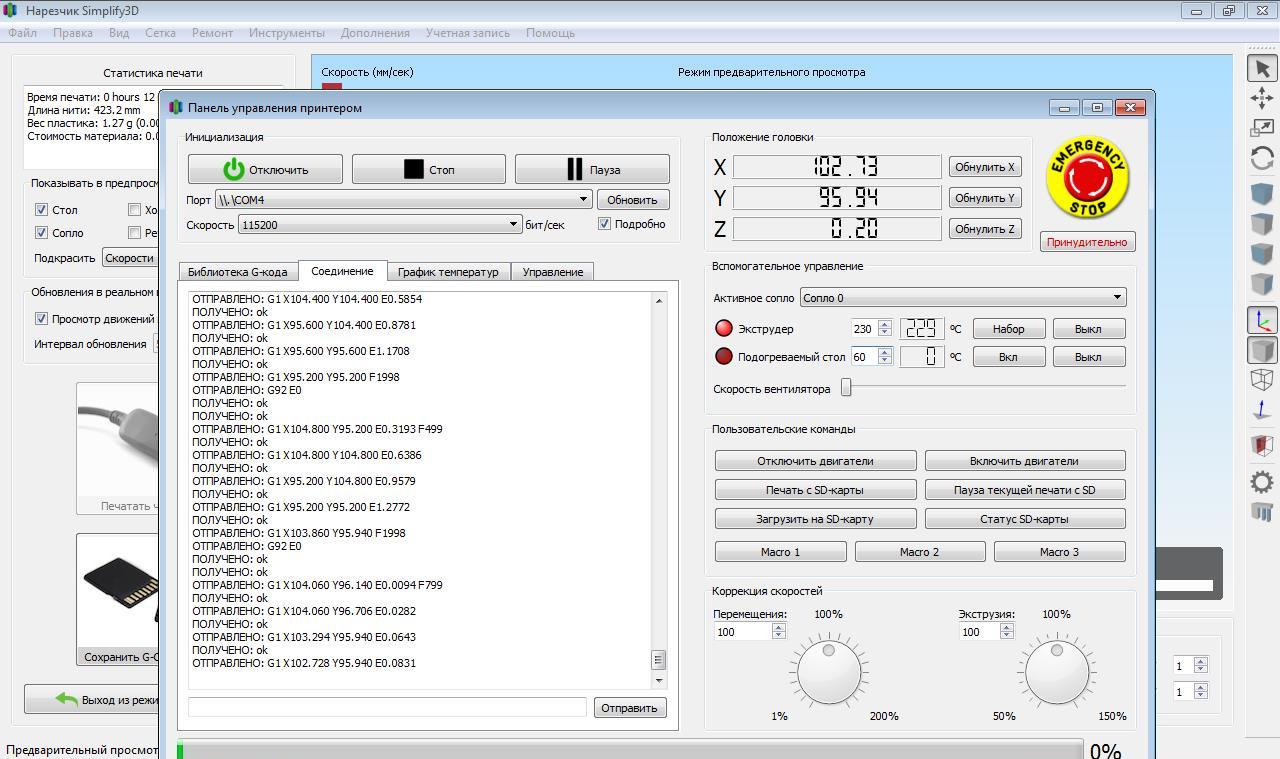Click the Пауза button
1280x759 pixels.
pos(592,169)
